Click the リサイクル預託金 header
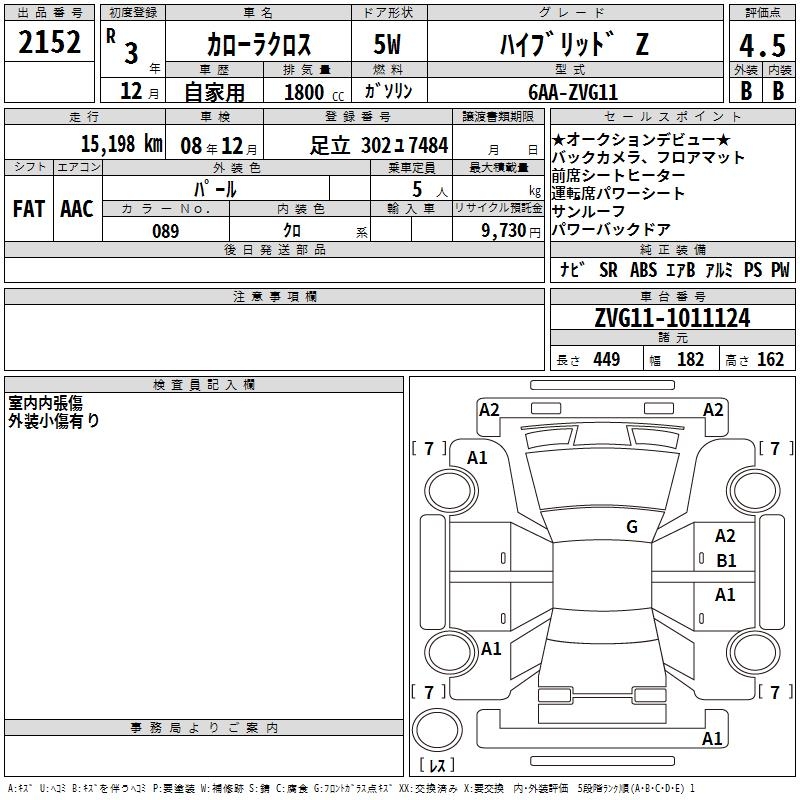 (498, 208)
